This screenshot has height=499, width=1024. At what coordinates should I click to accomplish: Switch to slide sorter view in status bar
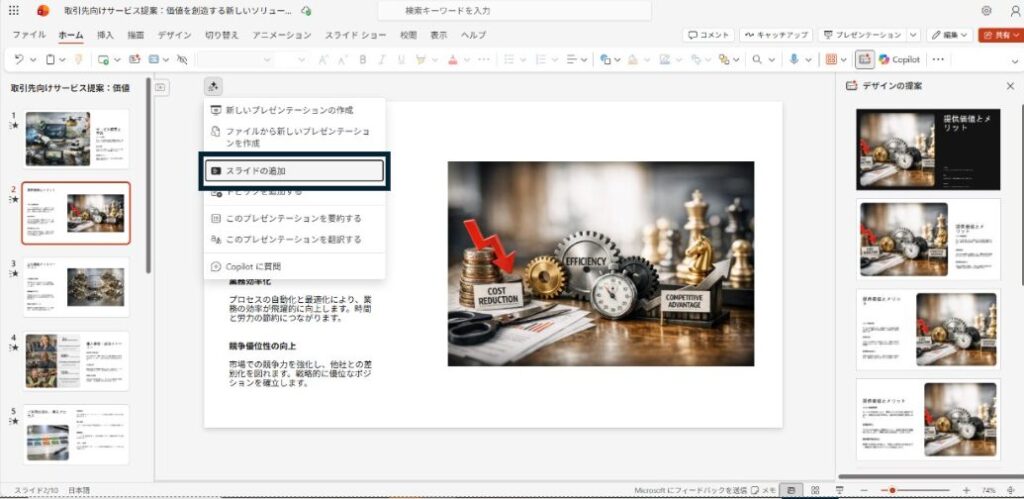(x=816, y=491)
